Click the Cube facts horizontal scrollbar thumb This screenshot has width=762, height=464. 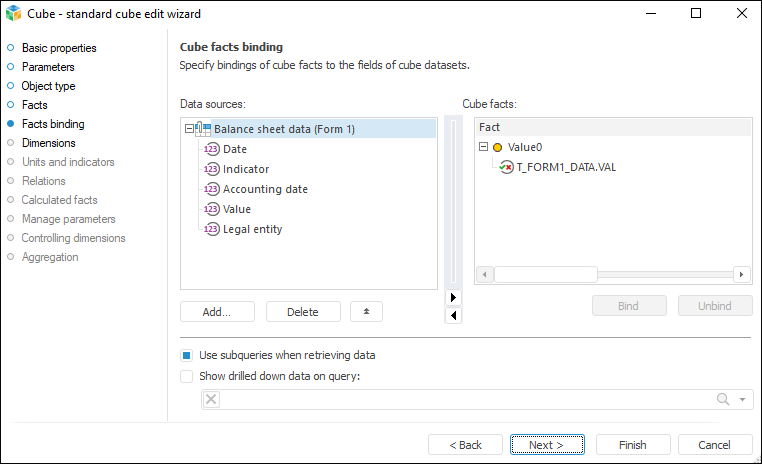pos(545,274)
